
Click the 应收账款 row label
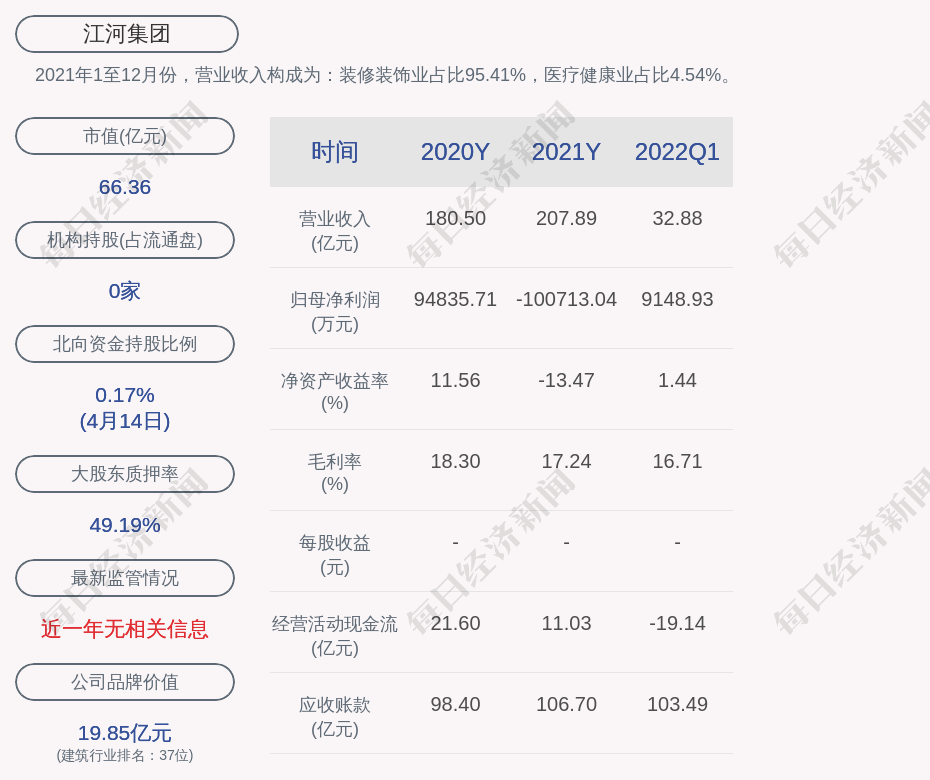pos(335,717)
